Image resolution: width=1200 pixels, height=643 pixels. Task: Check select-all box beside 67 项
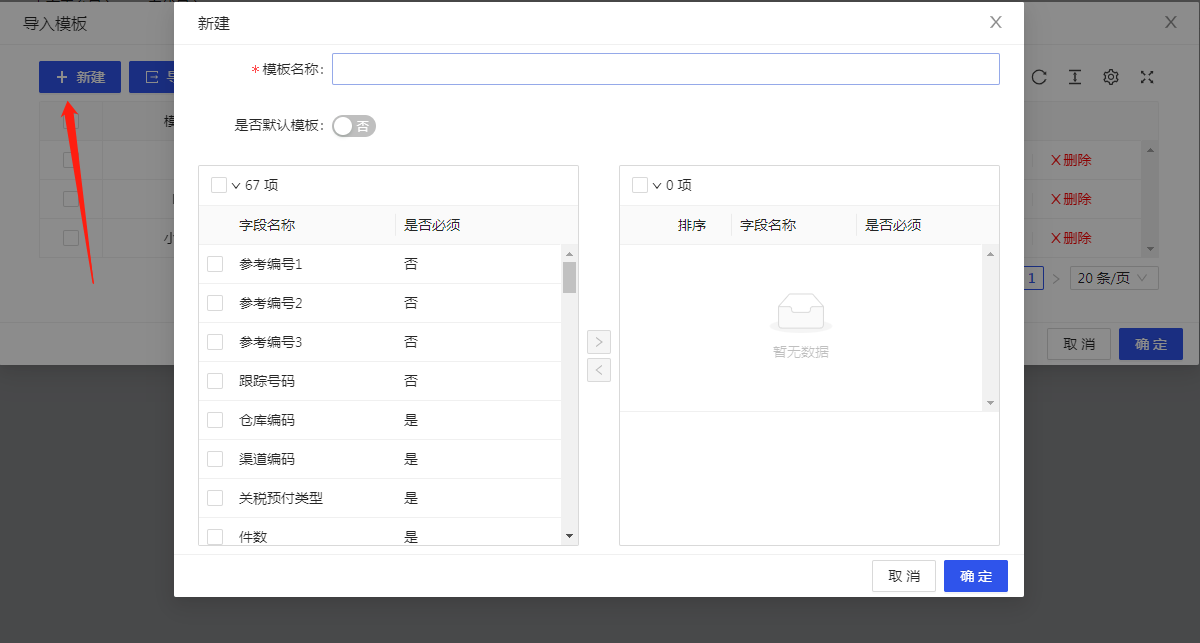(219, 185)
